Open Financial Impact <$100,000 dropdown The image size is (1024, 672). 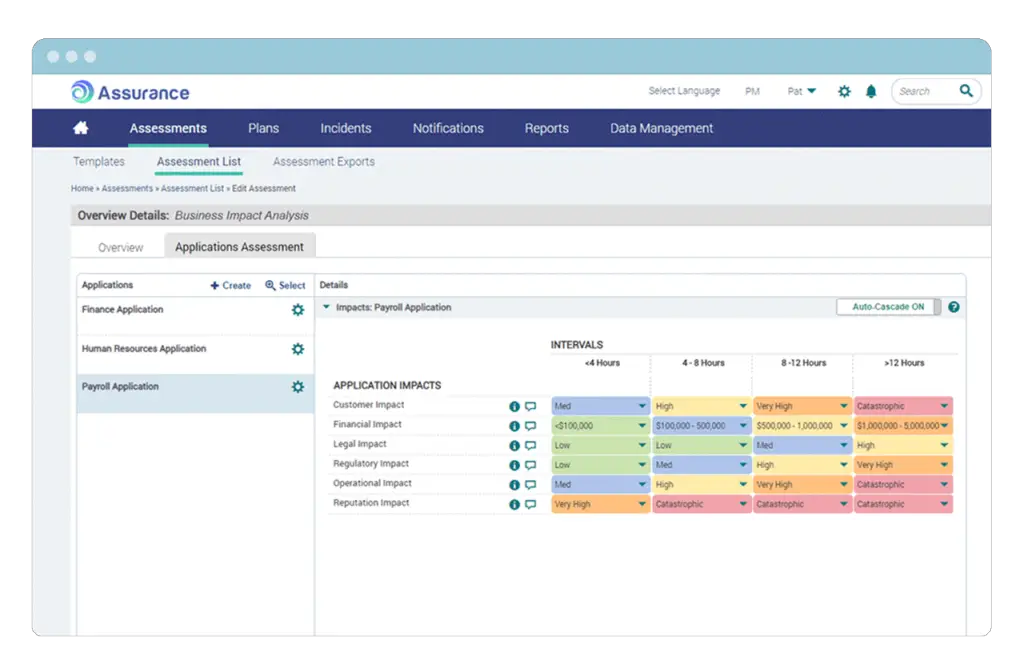(600, 426)
